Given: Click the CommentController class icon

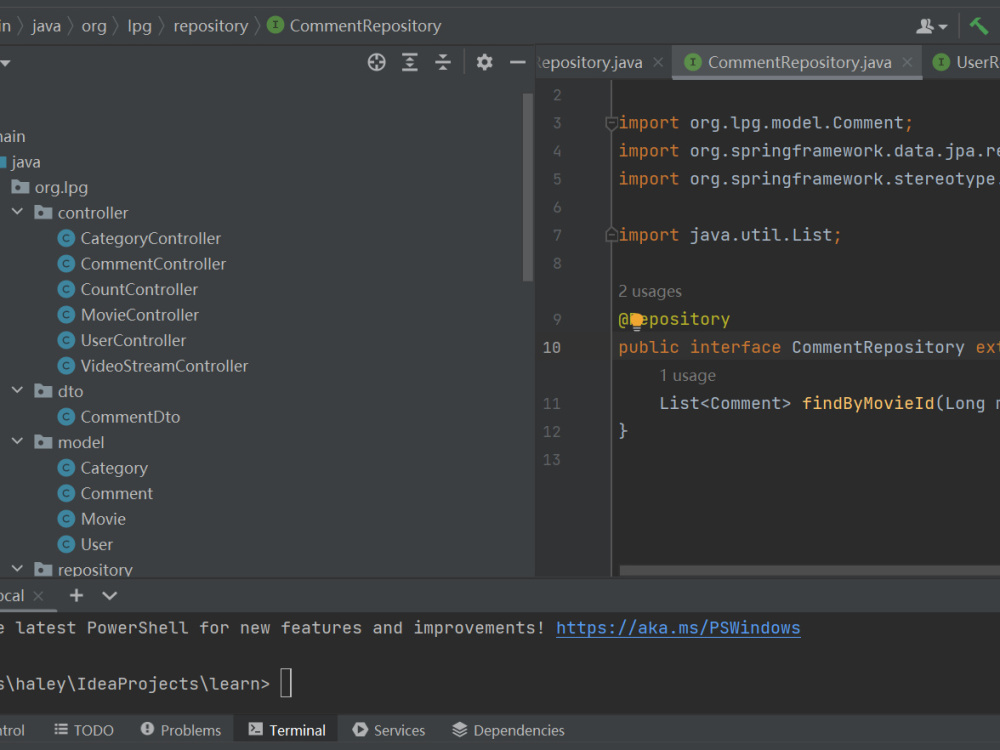Looking at the screenshot, I should click(x=66, y=264).
